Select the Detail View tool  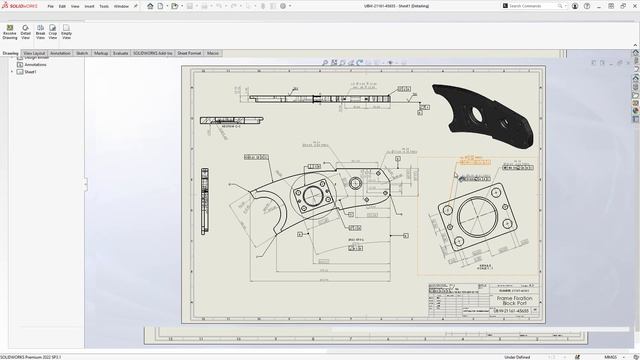(x=25, y=32)
